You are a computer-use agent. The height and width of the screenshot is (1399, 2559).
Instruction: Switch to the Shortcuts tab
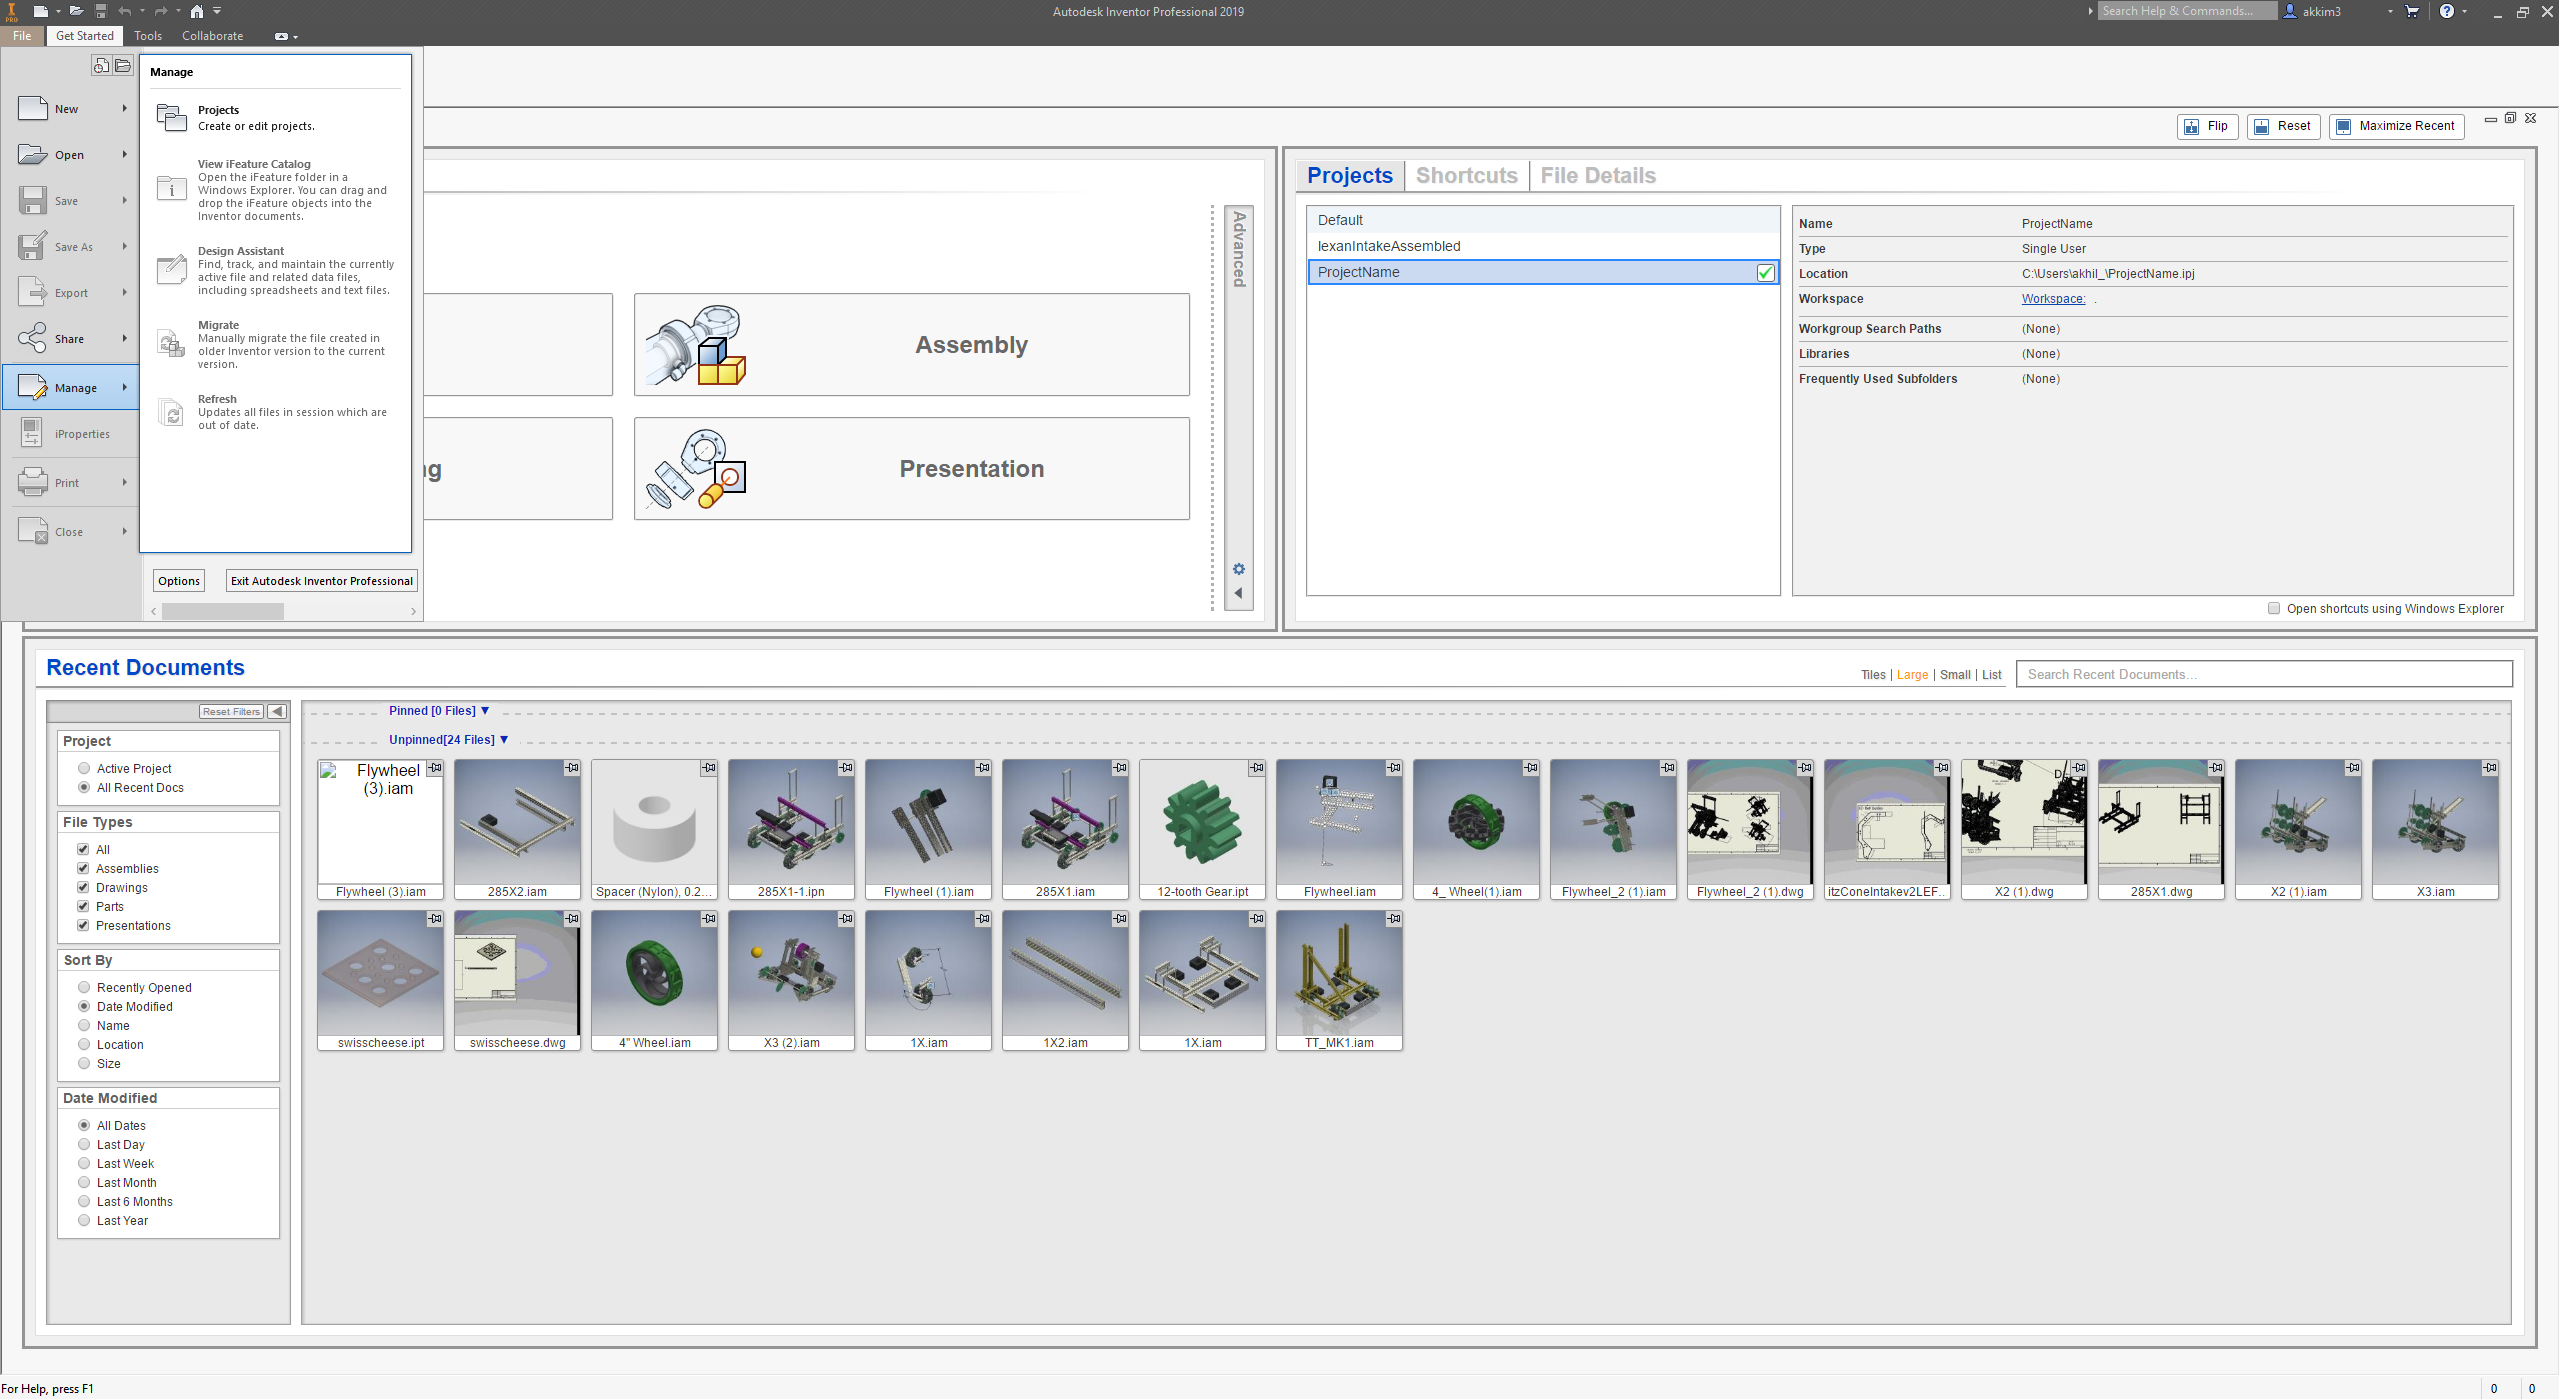tap(1466, 176)
